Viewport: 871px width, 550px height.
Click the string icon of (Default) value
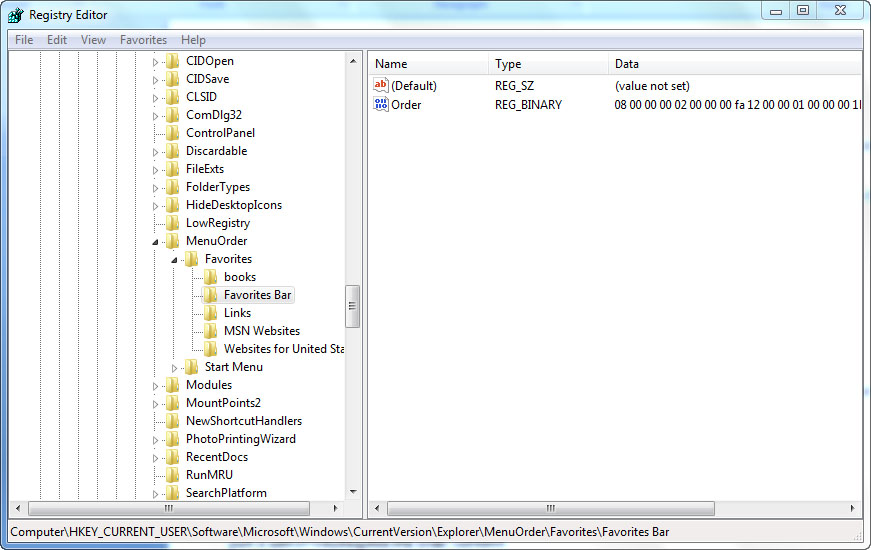(381, 86)
